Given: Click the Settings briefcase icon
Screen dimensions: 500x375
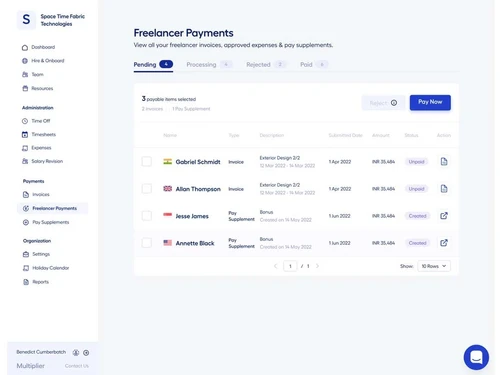Looking at the screenshot, I should 26,254.
